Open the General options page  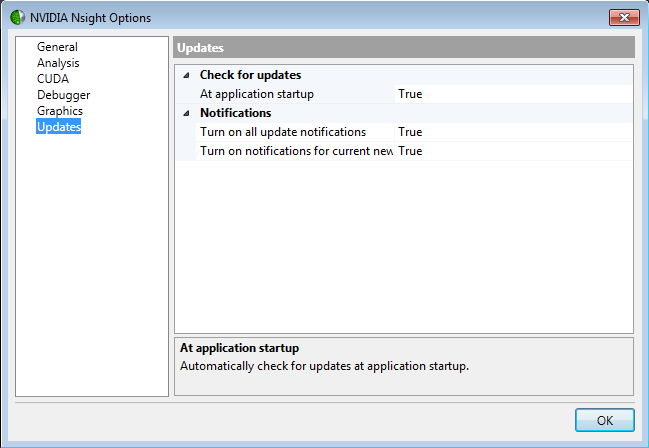(57, 47)
